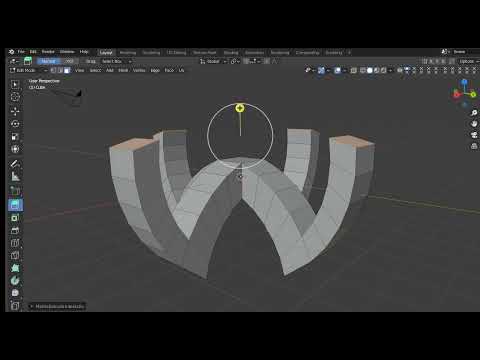The width and height of the screenshot is (480, 360).
Task: Open the pivot point dropdown
Action: point(235,61)
